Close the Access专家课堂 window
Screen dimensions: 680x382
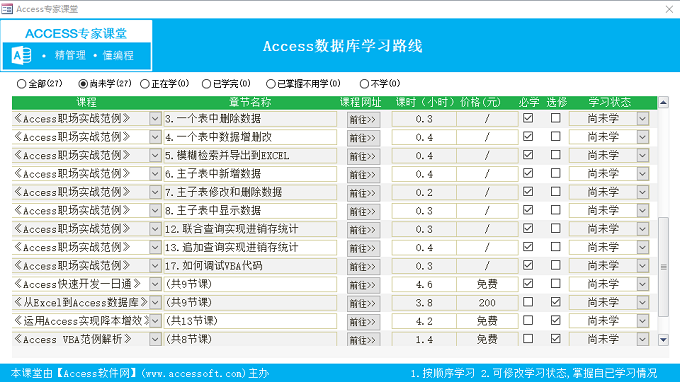(669, 9)
